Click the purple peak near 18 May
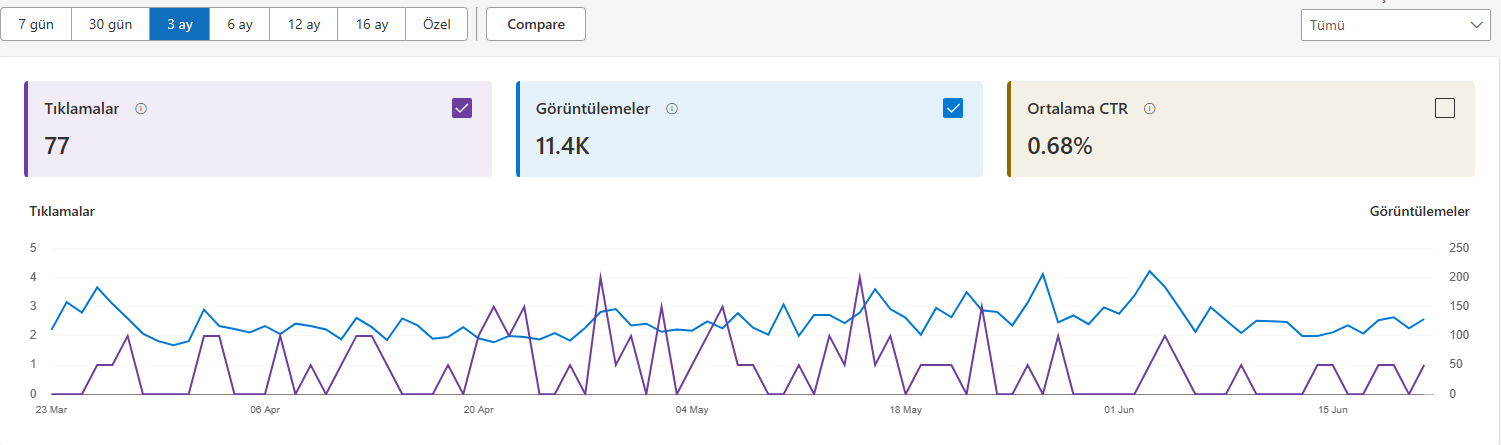This screenshot has width=1501, height=445. pos(860,277)
